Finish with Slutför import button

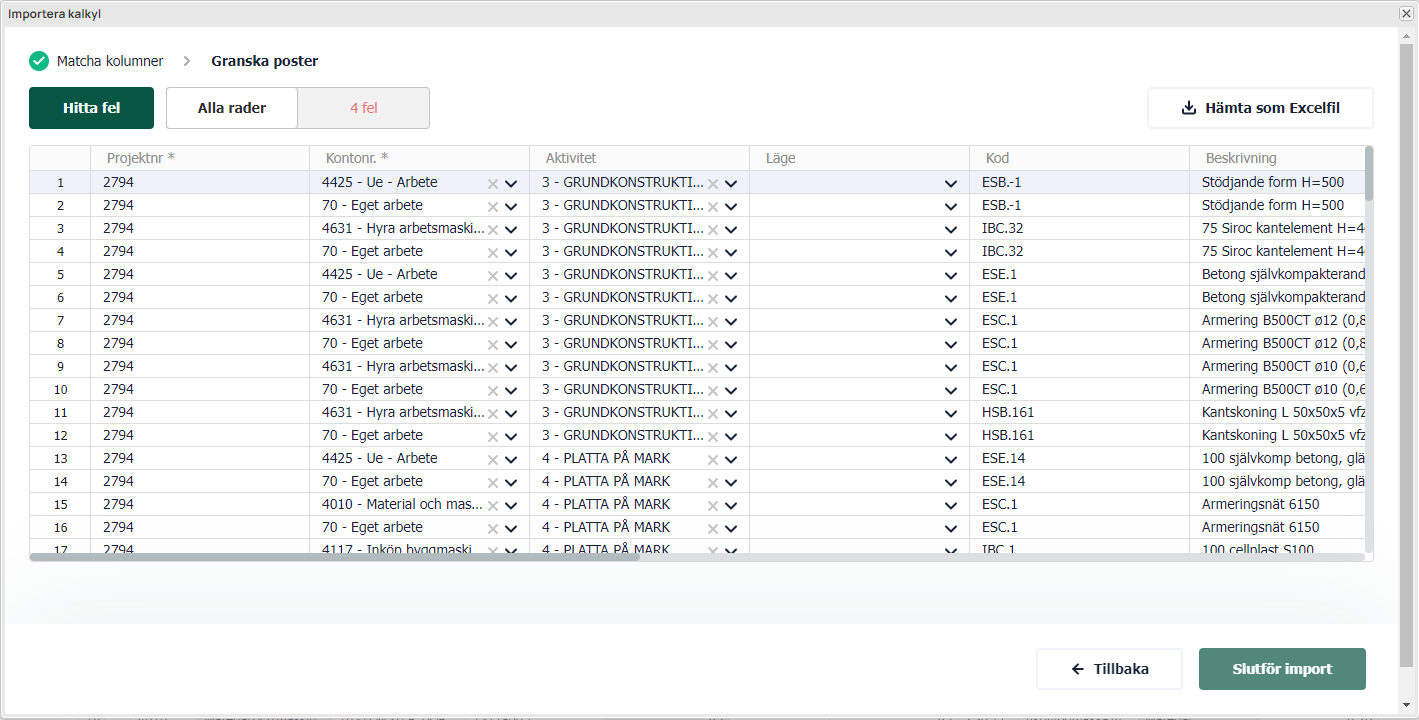coord(1282,669)
